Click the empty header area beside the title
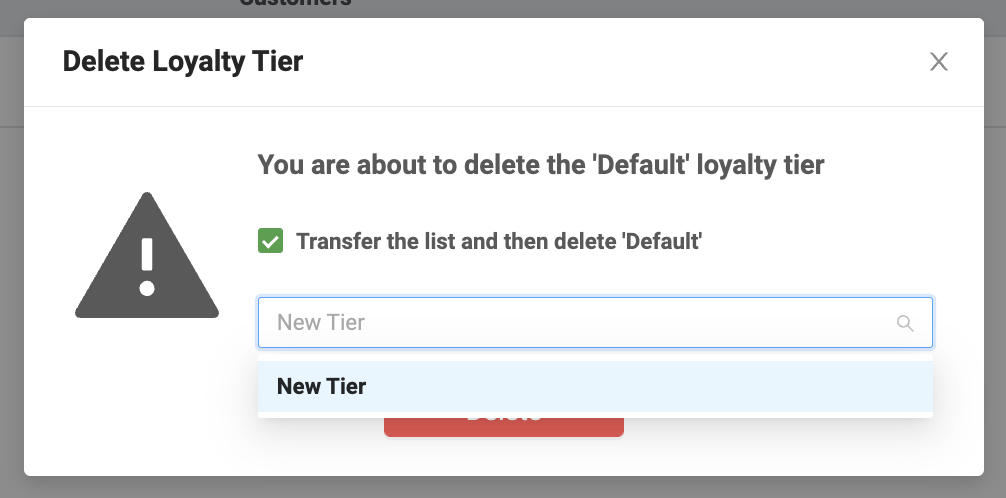Image resolution: width=1006 pixels, height=498 pixels. tap(600, 62)
